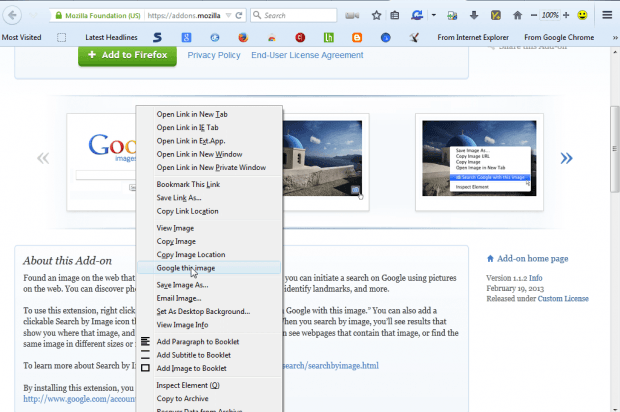Select Bookmark This Link
Screen dimensions: 620x412
tap(209, 184)
